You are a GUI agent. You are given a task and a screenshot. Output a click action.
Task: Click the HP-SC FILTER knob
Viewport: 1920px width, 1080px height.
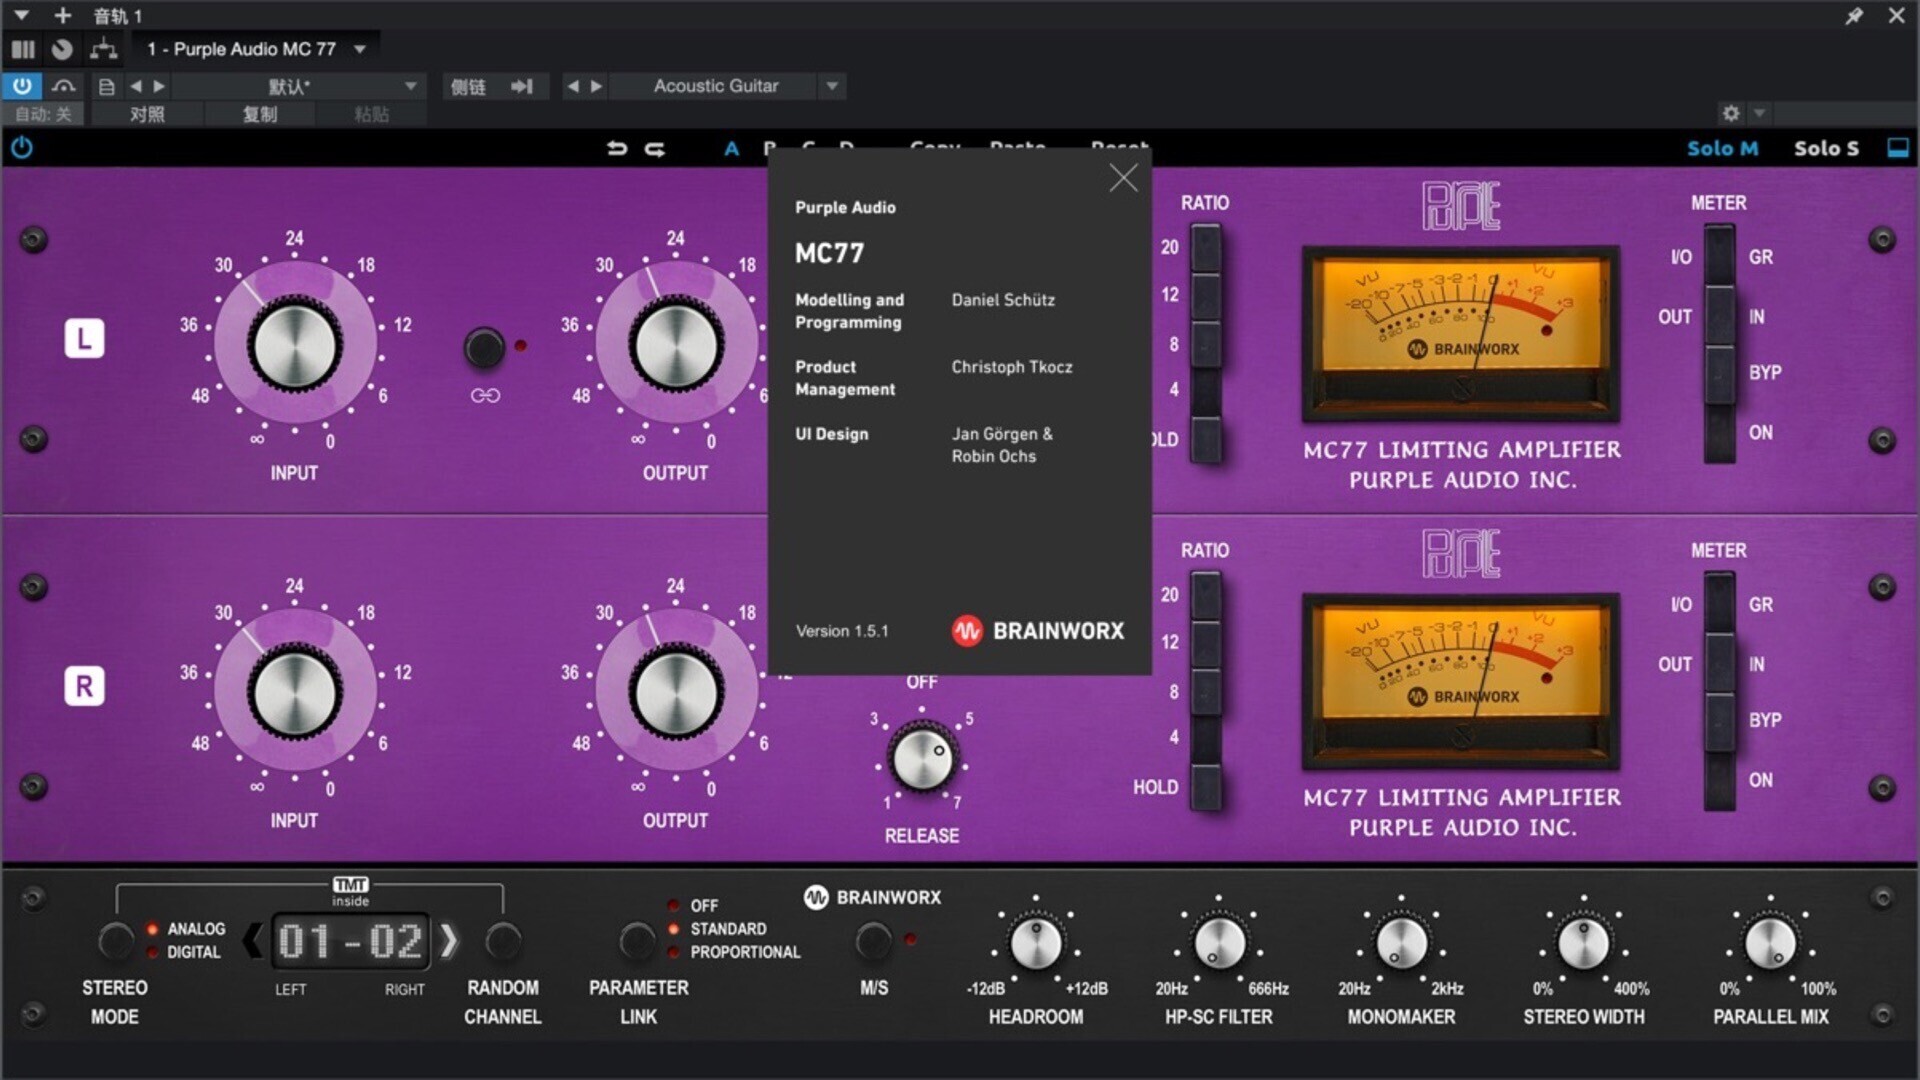(1219, 944)
